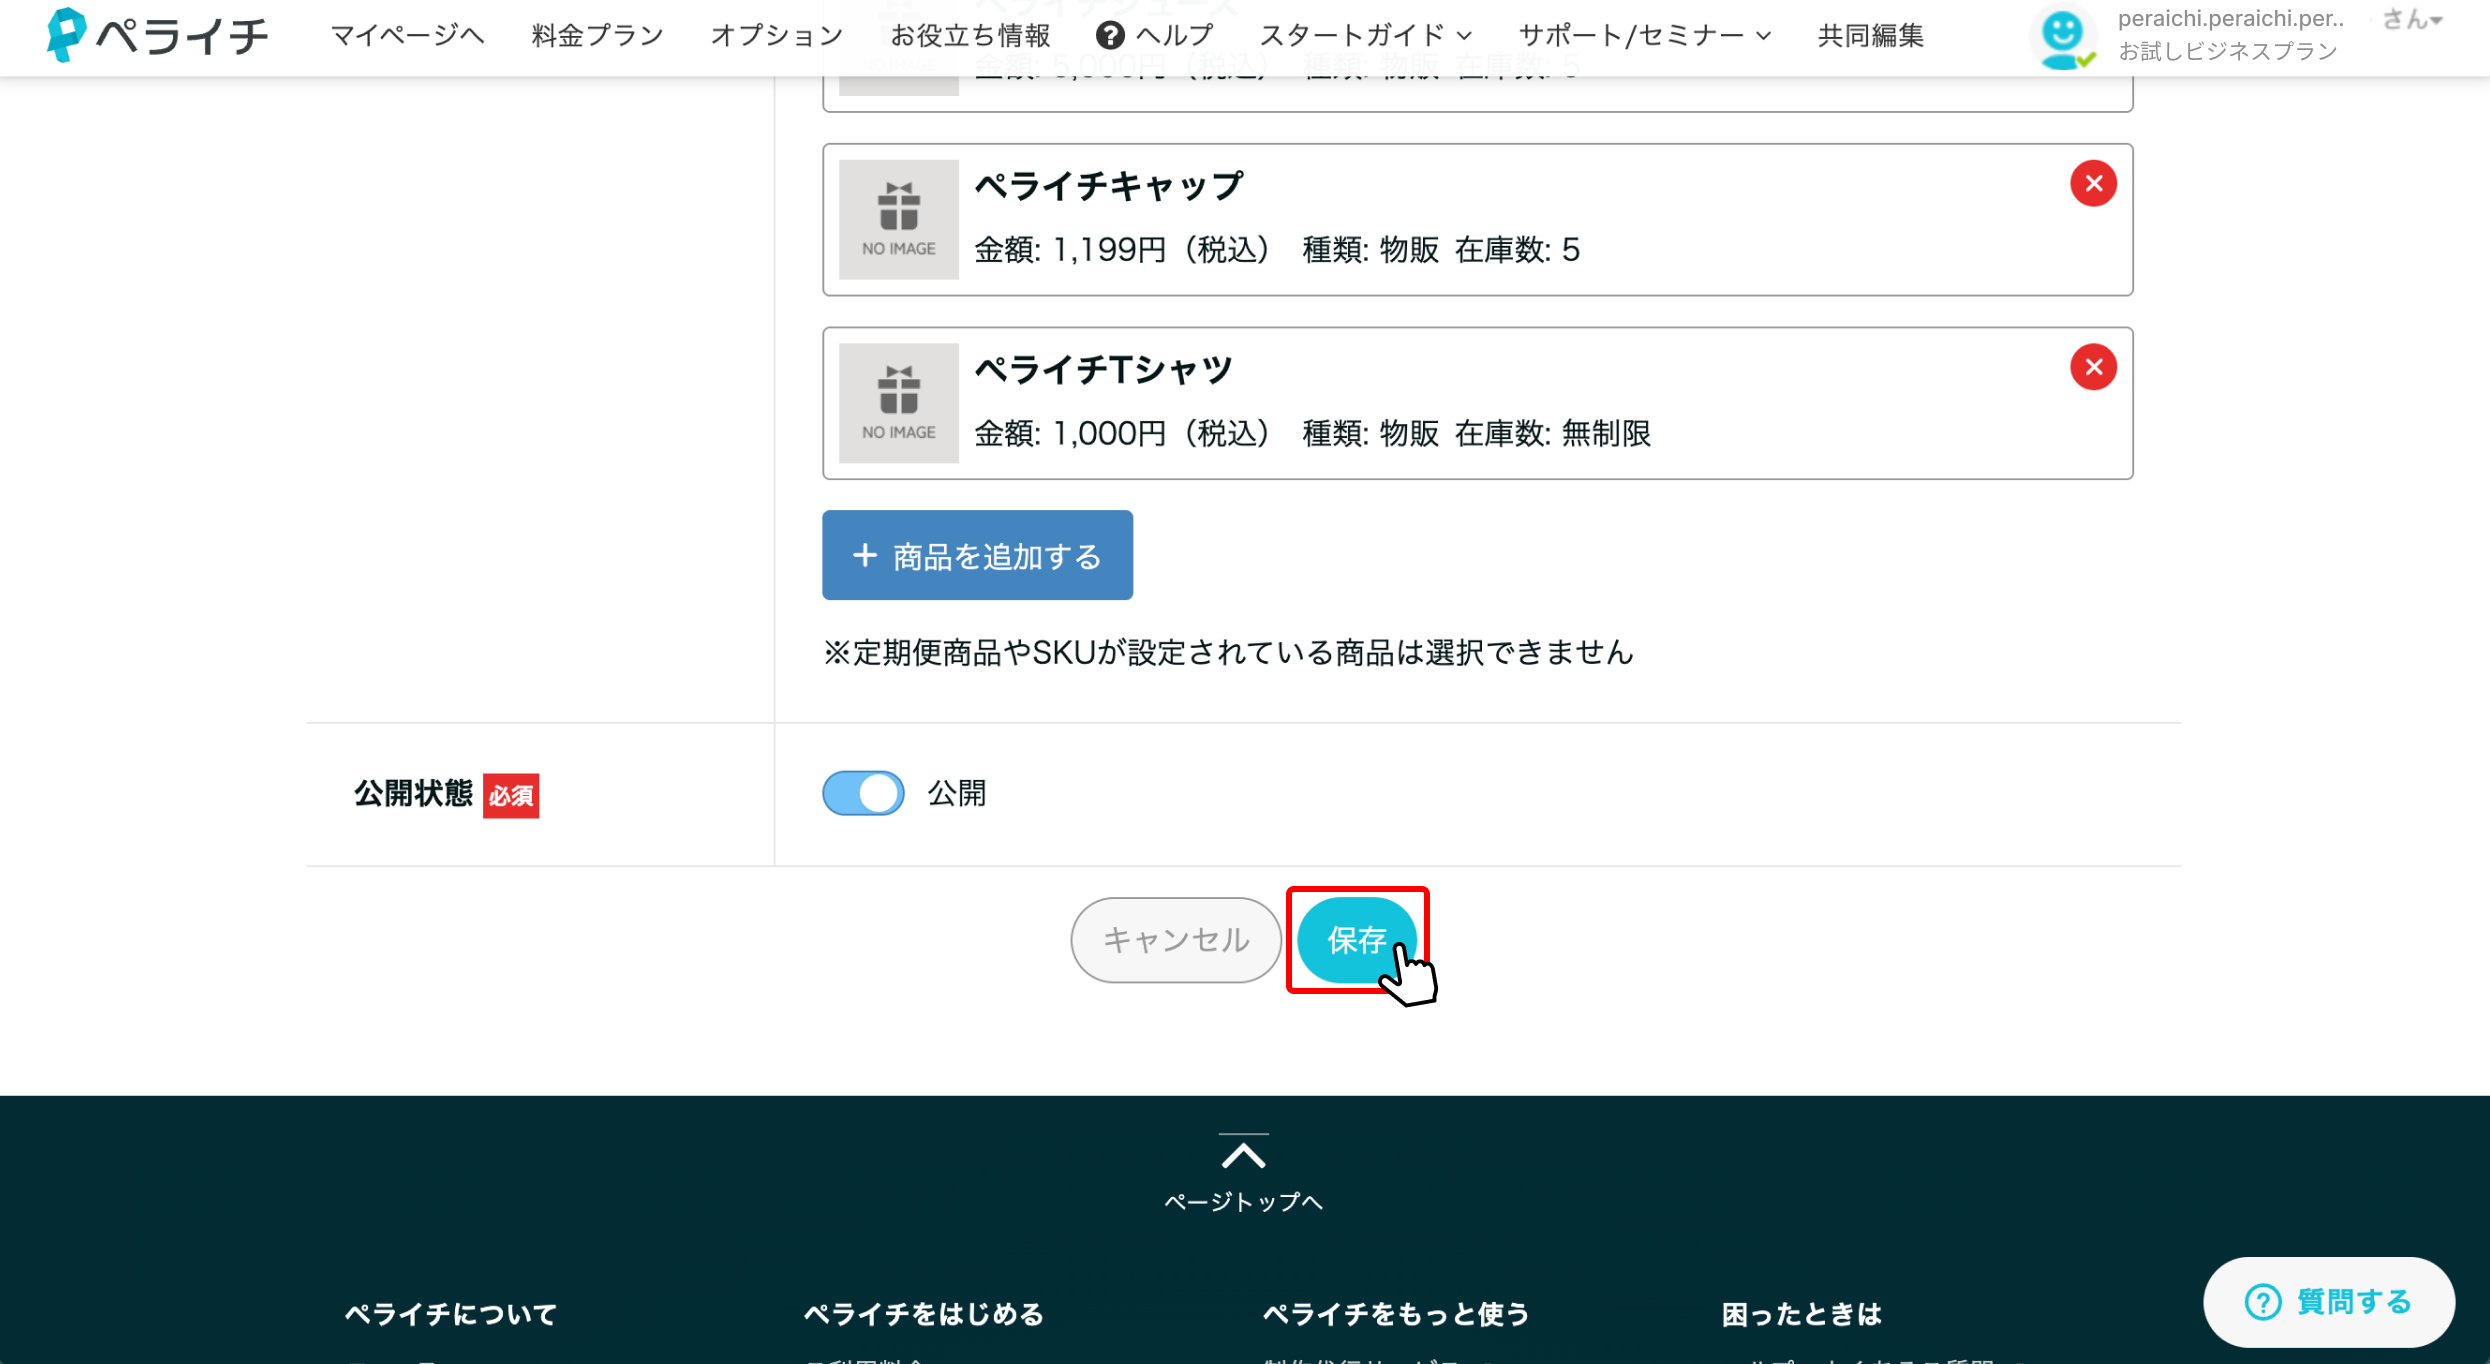The image size is (2490, 1364).
Task: Click the 公開状態 field label
Action: click(412, 794)
